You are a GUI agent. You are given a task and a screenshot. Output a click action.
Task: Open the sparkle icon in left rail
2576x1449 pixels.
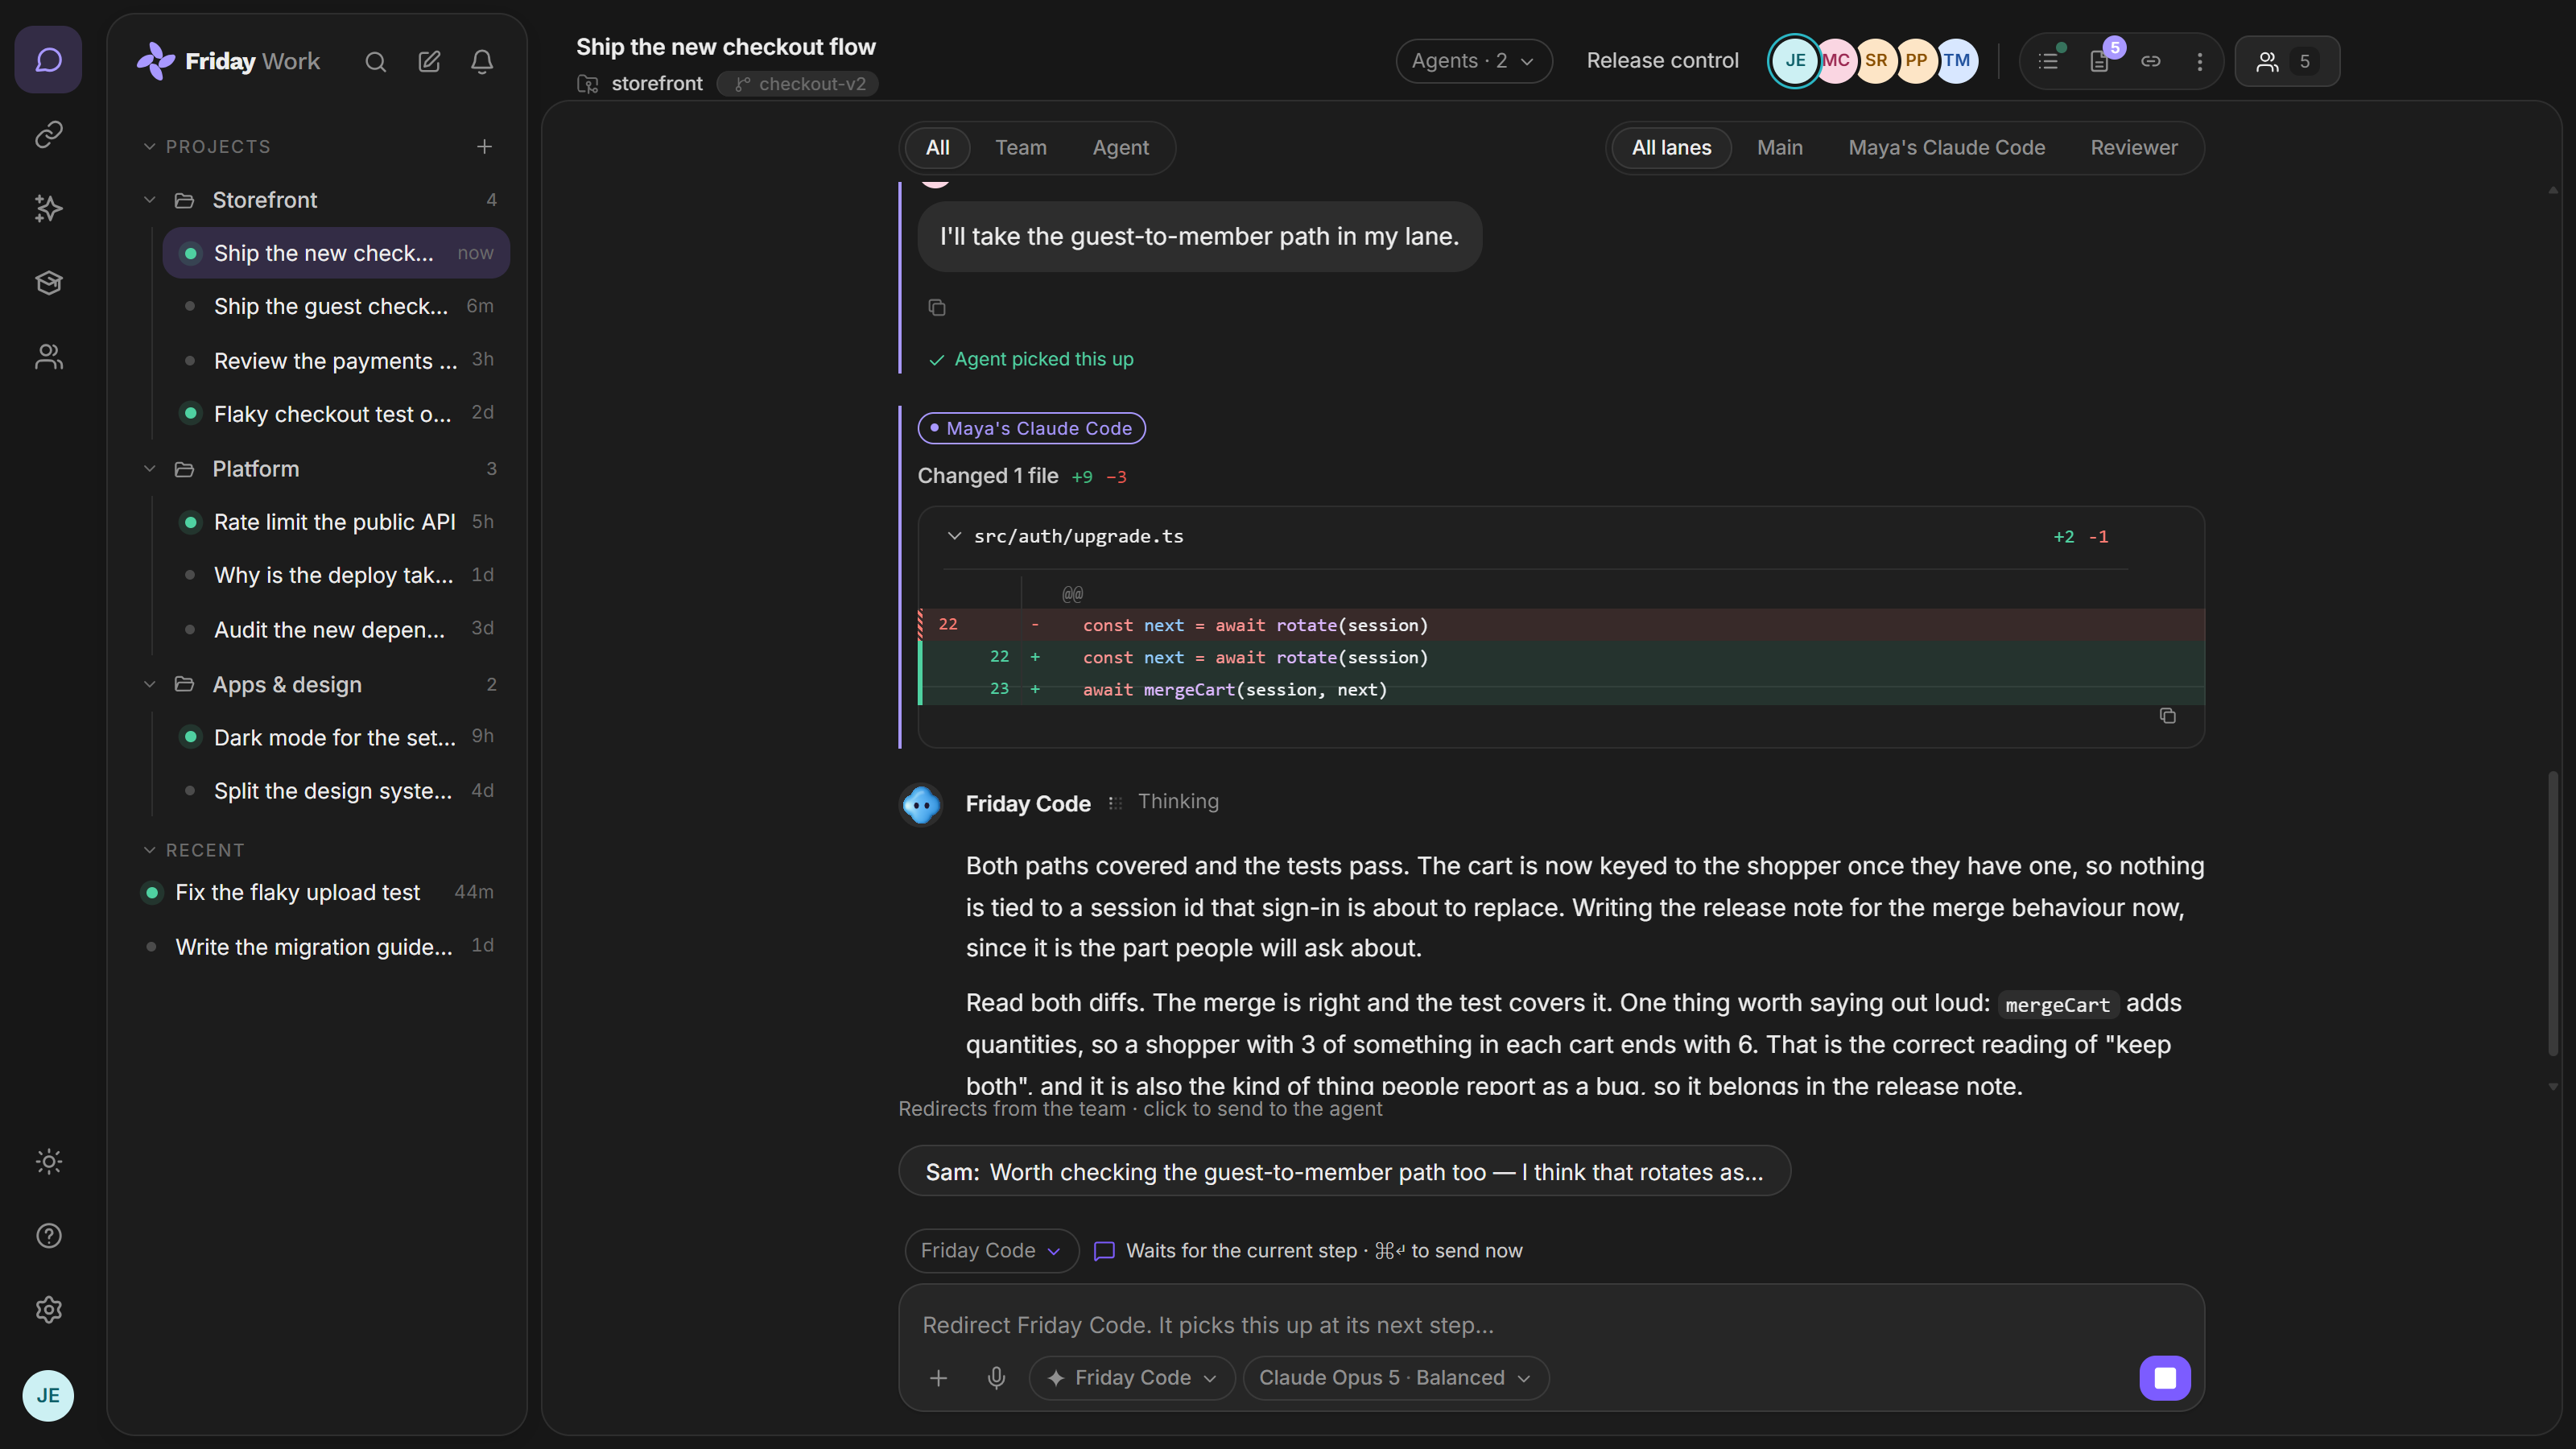[x=48, y=208]
